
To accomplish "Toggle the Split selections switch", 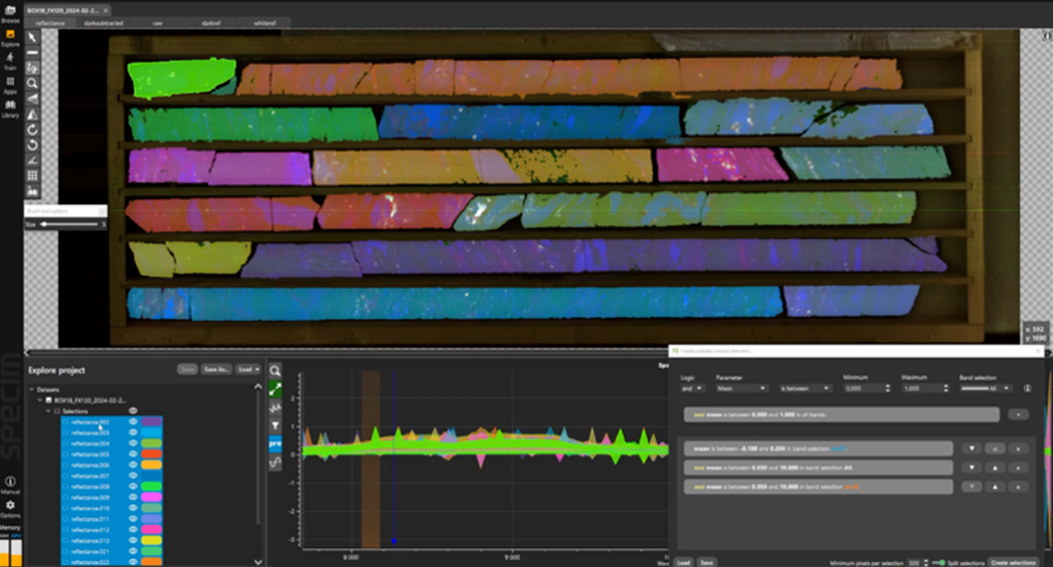I will [x=939, y=562].
